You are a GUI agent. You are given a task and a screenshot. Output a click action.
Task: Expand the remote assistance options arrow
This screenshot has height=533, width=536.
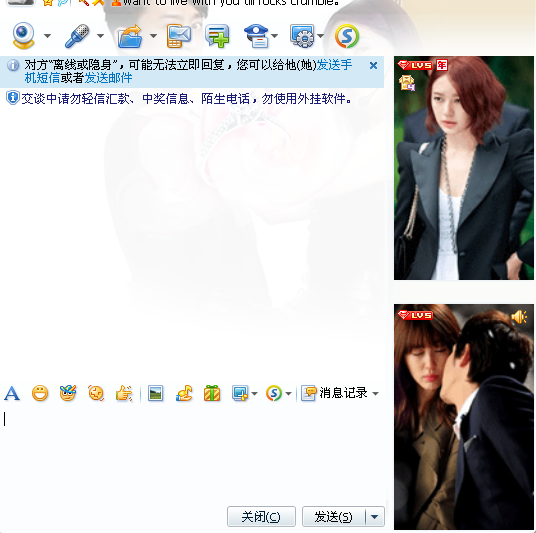tap(320, 36)
